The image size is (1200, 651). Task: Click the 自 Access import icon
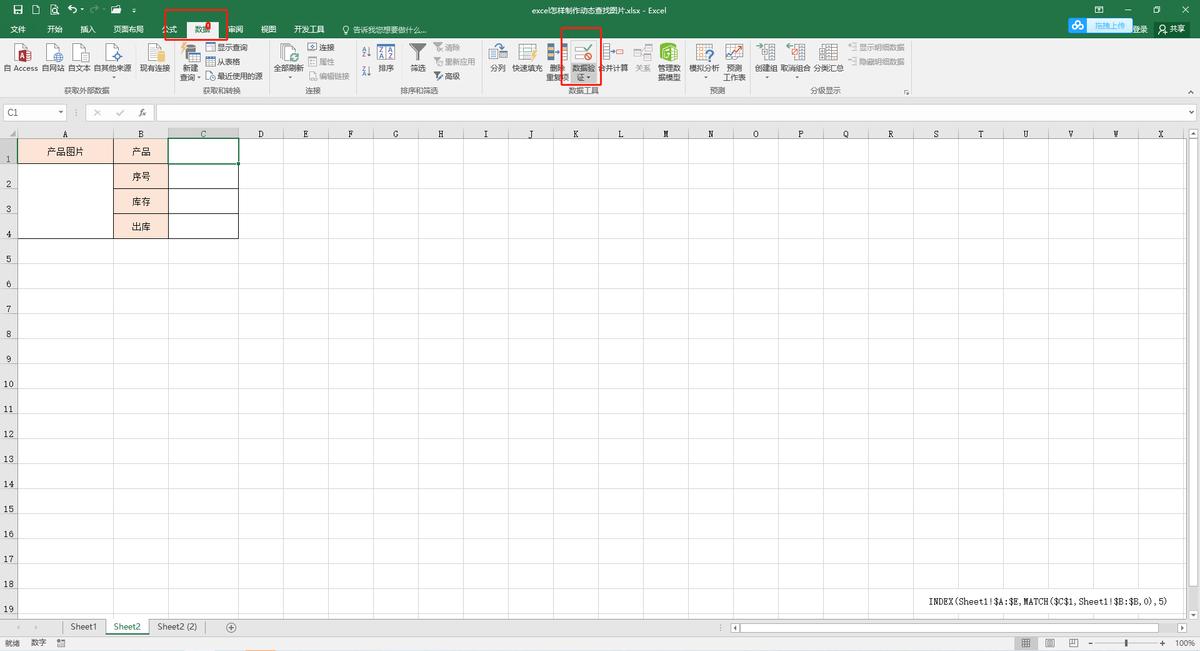point(21,58)
